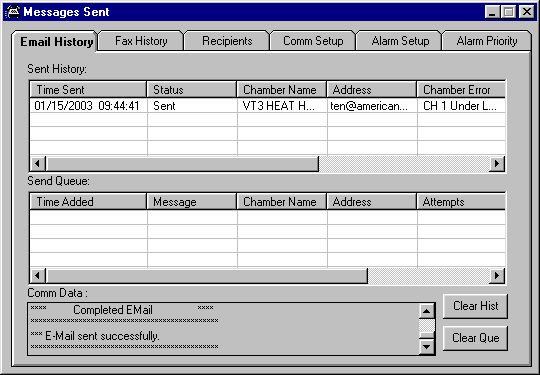540x375 pixels.
Task: Click Chamber Name header in Sent History
Action: (x=282, y=90)
